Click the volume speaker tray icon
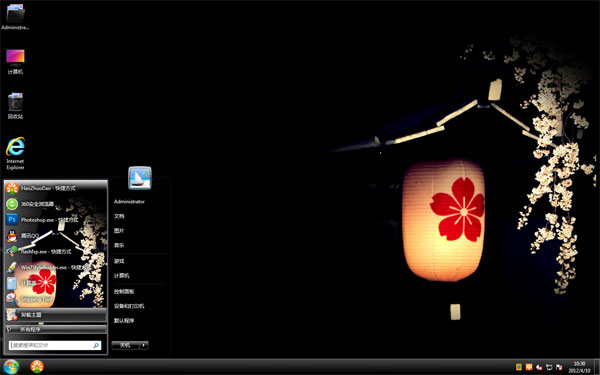600x375 pixels. (539, 367)
